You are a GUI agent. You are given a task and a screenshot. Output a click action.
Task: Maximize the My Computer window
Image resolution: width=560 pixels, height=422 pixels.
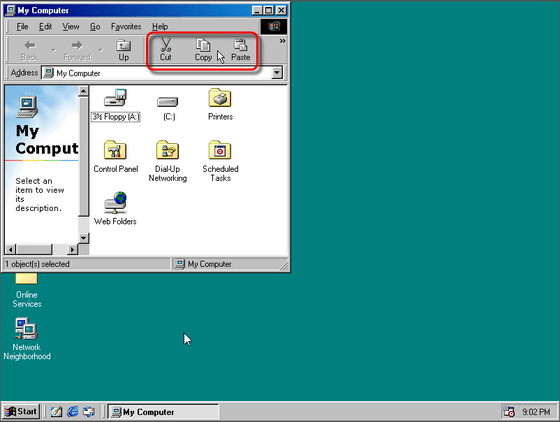[x=268, y=10]
